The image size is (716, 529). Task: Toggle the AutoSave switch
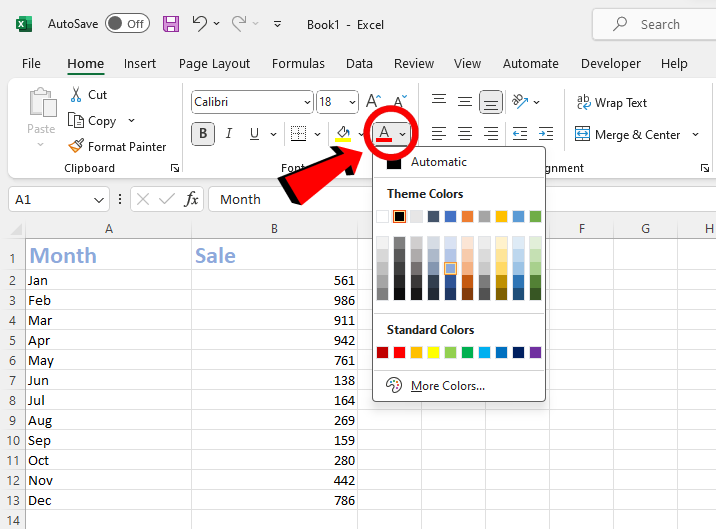point(127,24)
